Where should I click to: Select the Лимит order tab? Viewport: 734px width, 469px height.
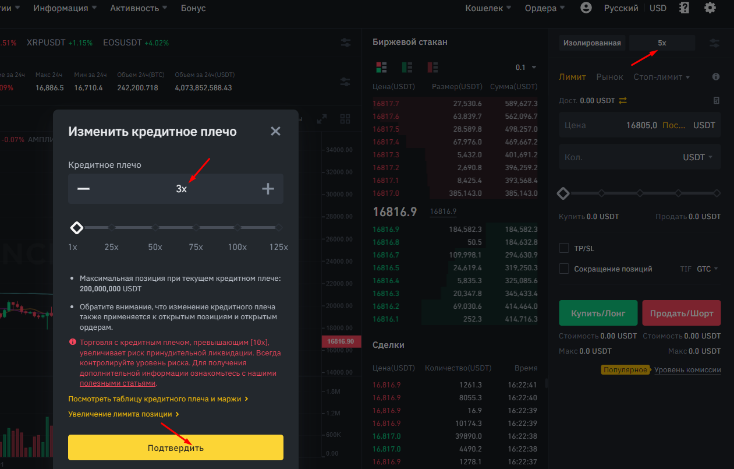pyautogui.click(x=572, y=77)
